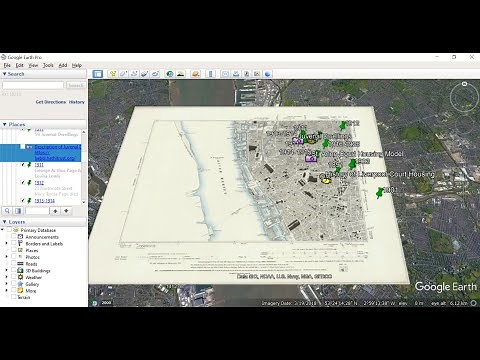Image resolution: width=480 pixels, height=360 pixels.
Task: Toggle the 1911 placemark checkbox
Action: (x=23, y=165)
